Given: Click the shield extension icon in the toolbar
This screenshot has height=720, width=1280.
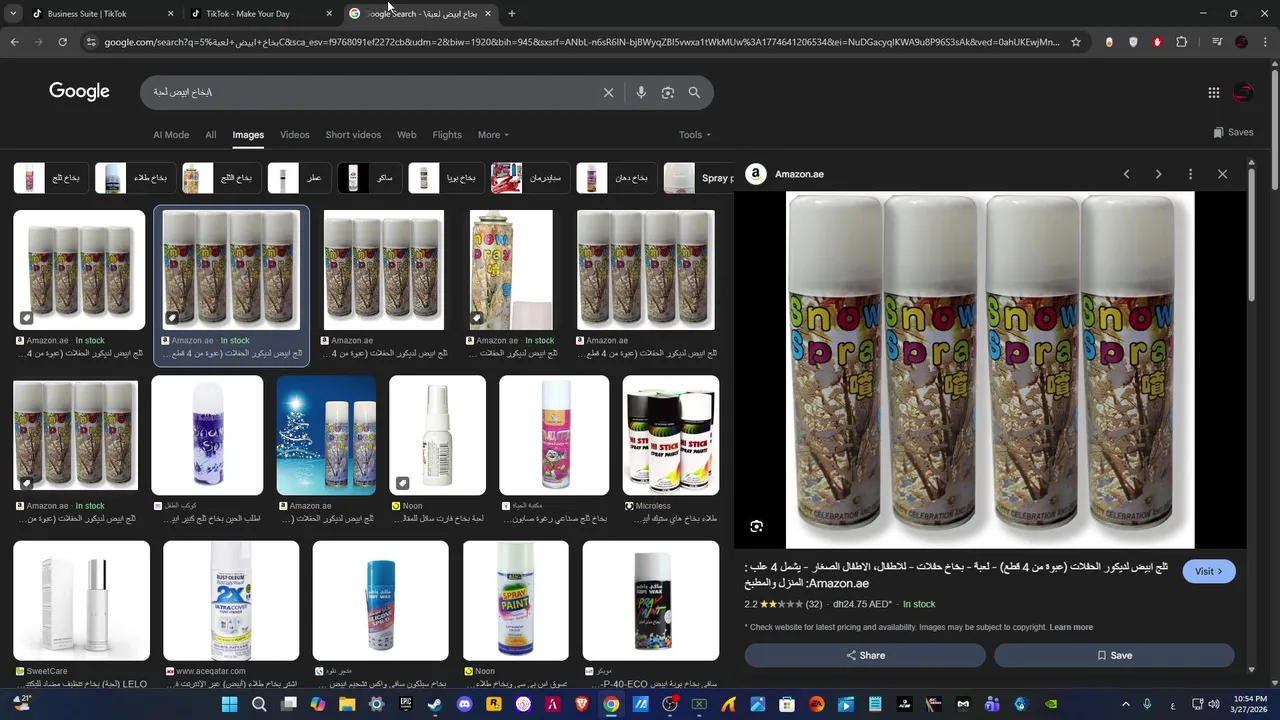Looking at the screenshot, I should tap(1133, 42).
